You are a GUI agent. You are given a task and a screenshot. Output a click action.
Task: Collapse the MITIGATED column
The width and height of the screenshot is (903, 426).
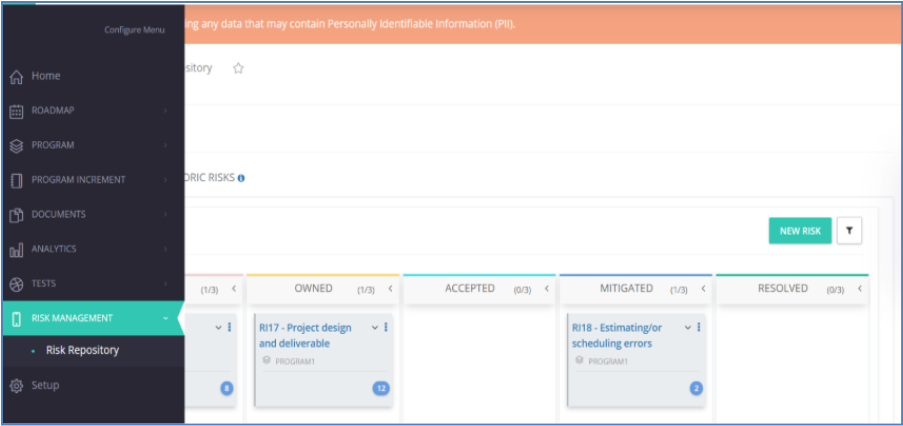point(703,288)
